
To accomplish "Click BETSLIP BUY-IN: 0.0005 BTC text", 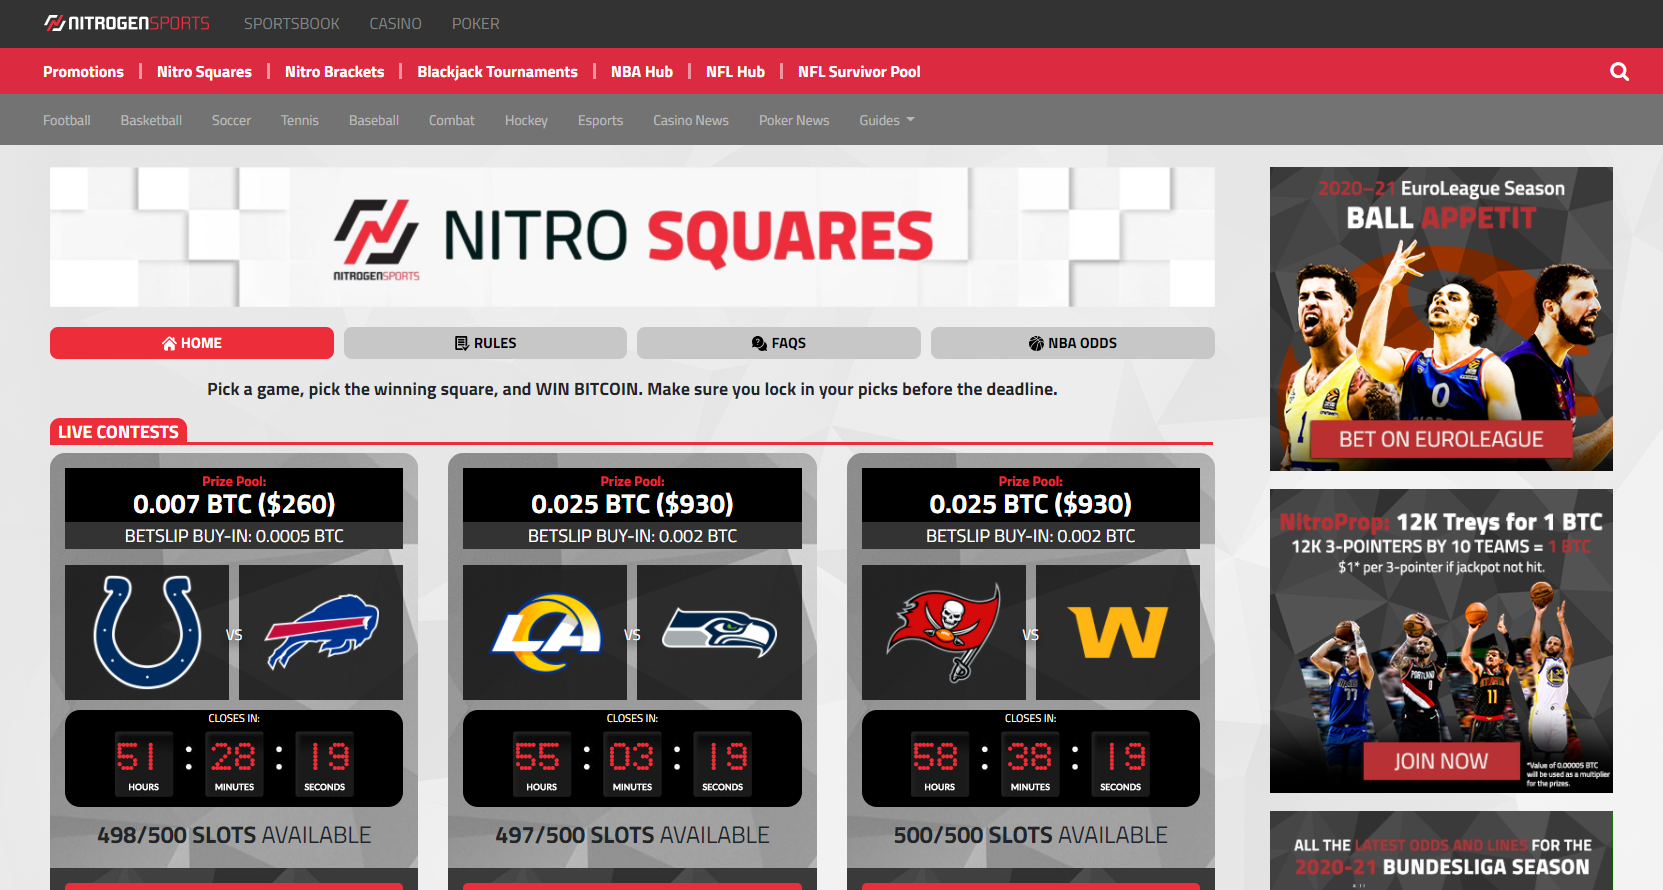I will (x=234, y=536).
